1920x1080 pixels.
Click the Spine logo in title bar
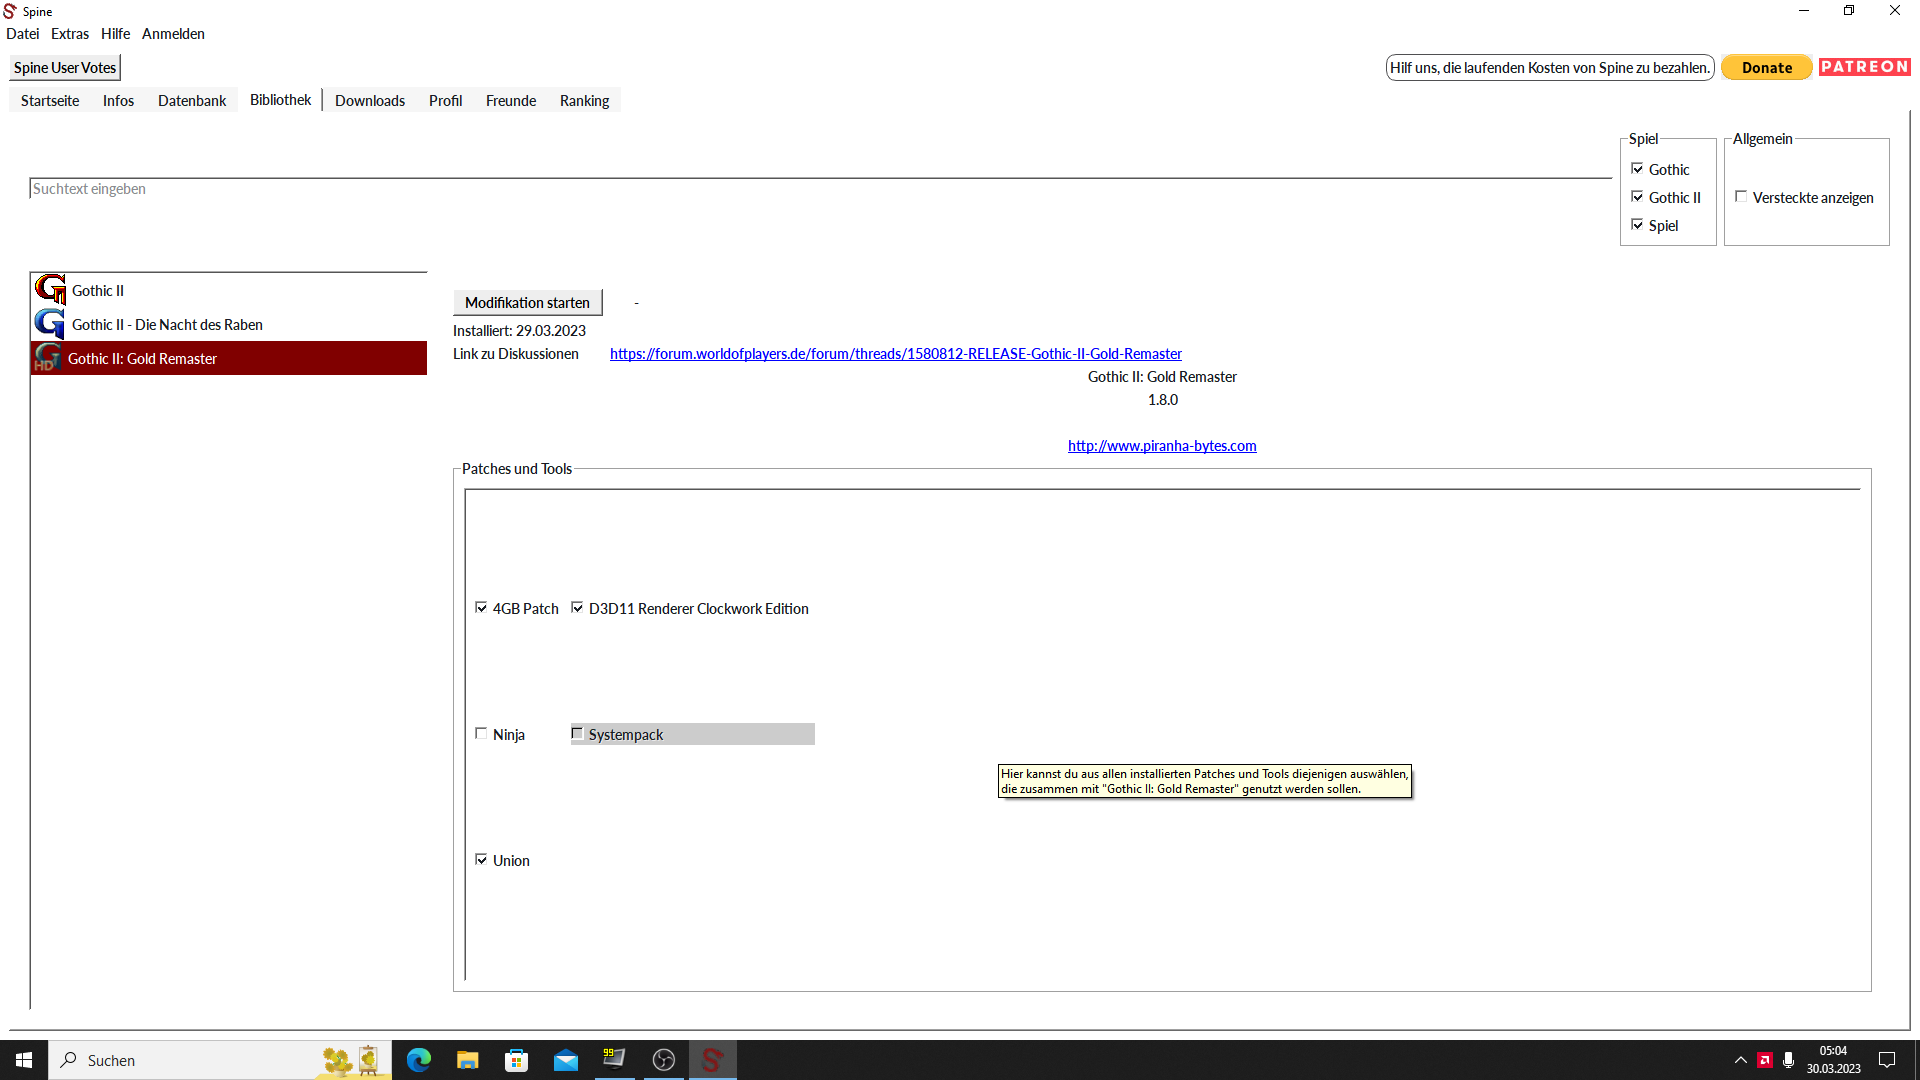pyautogui.click(x=10, y=11)
